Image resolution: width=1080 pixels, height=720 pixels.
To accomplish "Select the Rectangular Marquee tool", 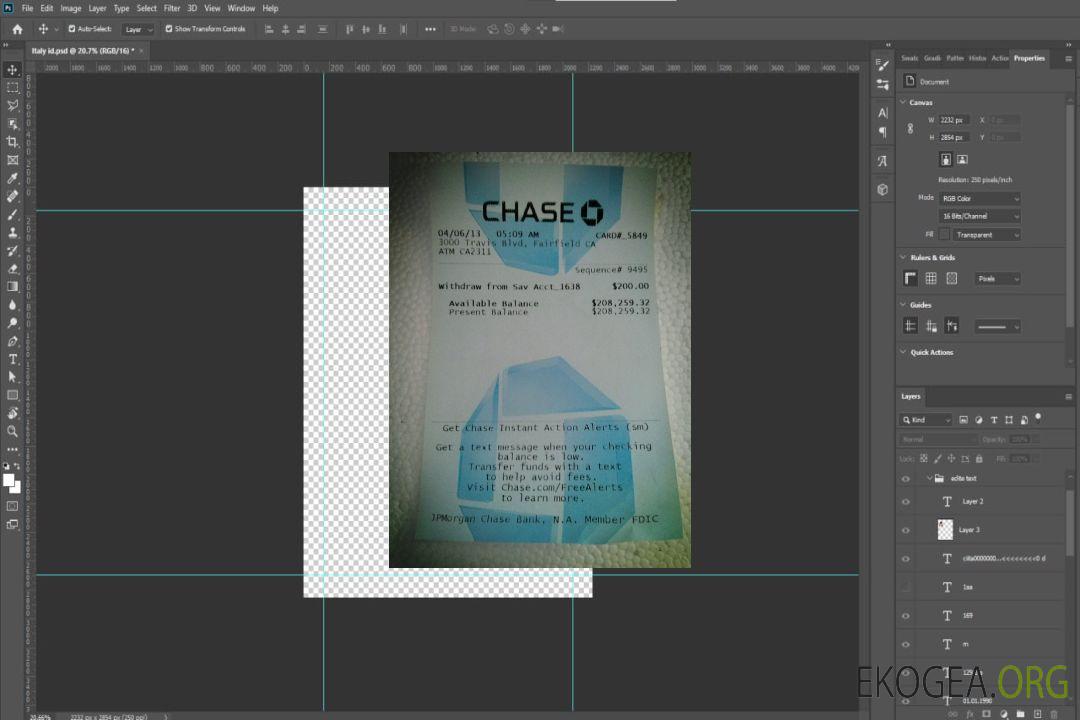I will [x=12, y=88].
